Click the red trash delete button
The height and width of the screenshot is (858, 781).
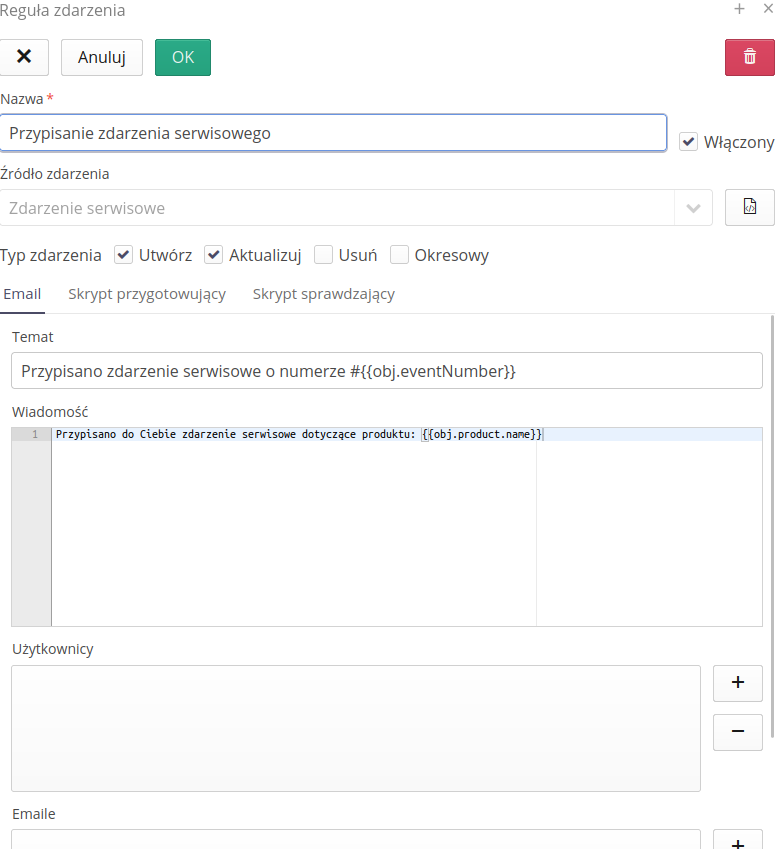749,57
